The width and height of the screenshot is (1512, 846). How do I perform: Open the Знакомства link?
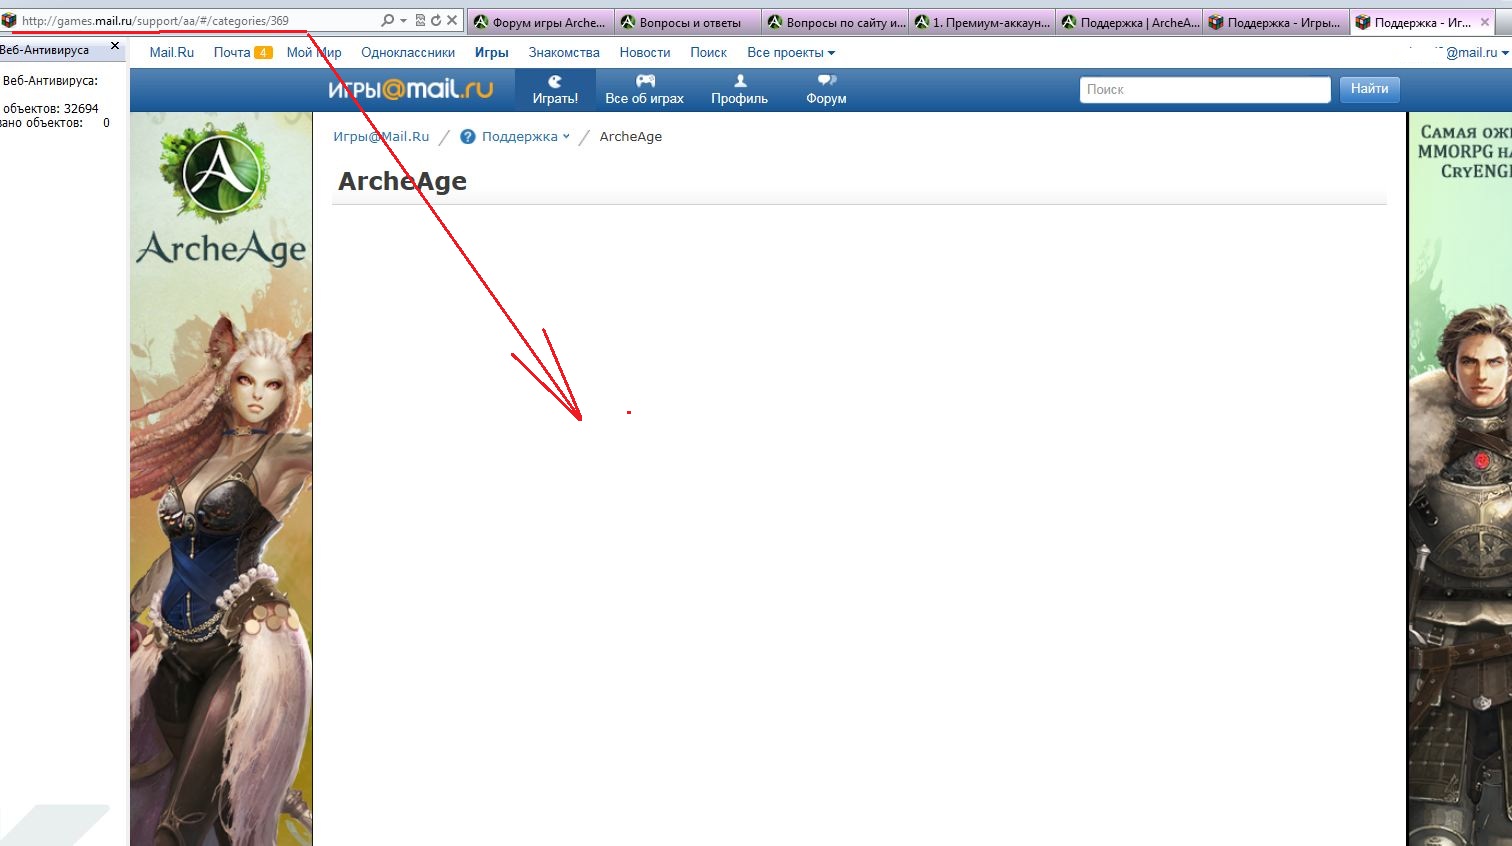coord(564,52)
